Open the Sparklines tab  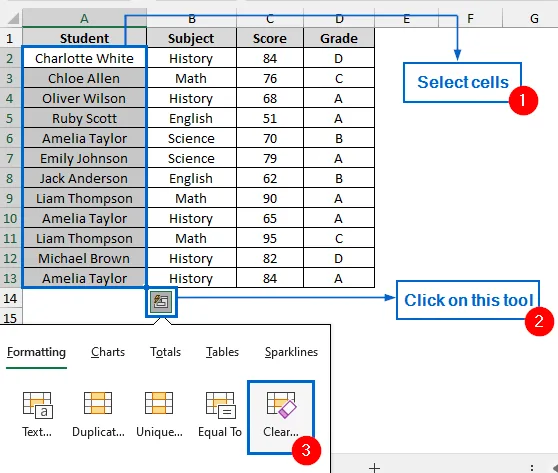[291, 352]
